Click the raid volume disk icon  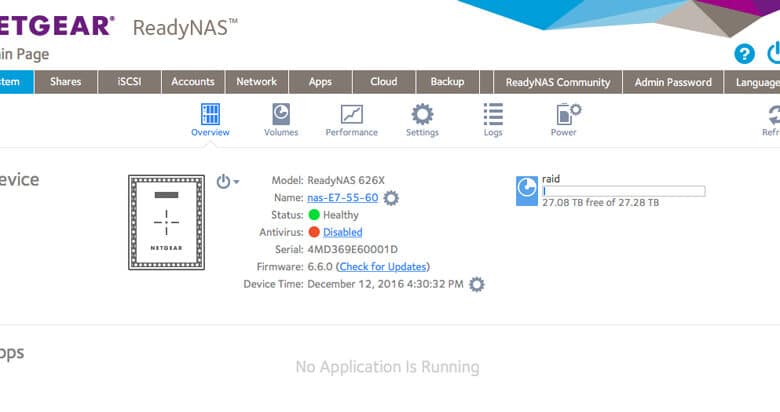click(527, 191)
